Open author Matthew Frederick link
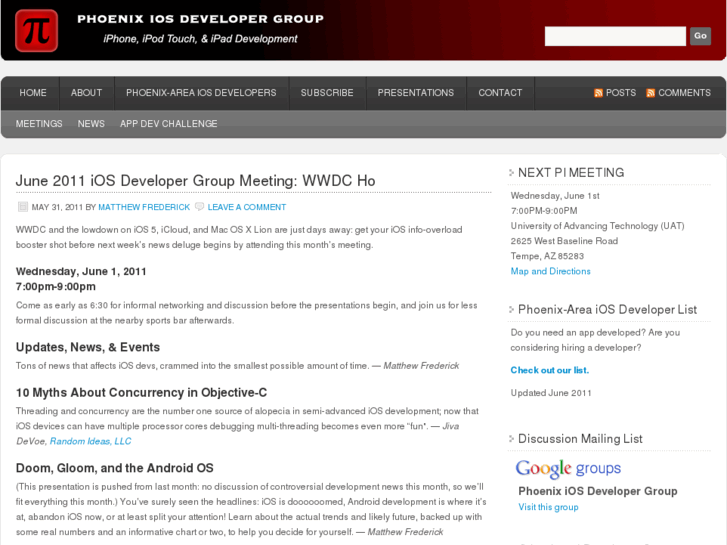 pos(144,207)
